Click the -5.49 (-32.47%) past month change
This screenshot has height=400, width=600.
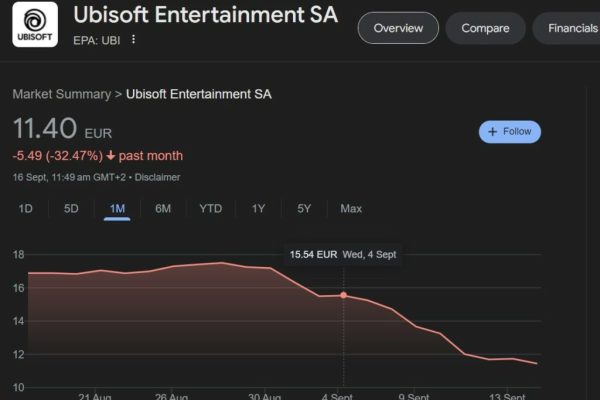tap(98, 156)
